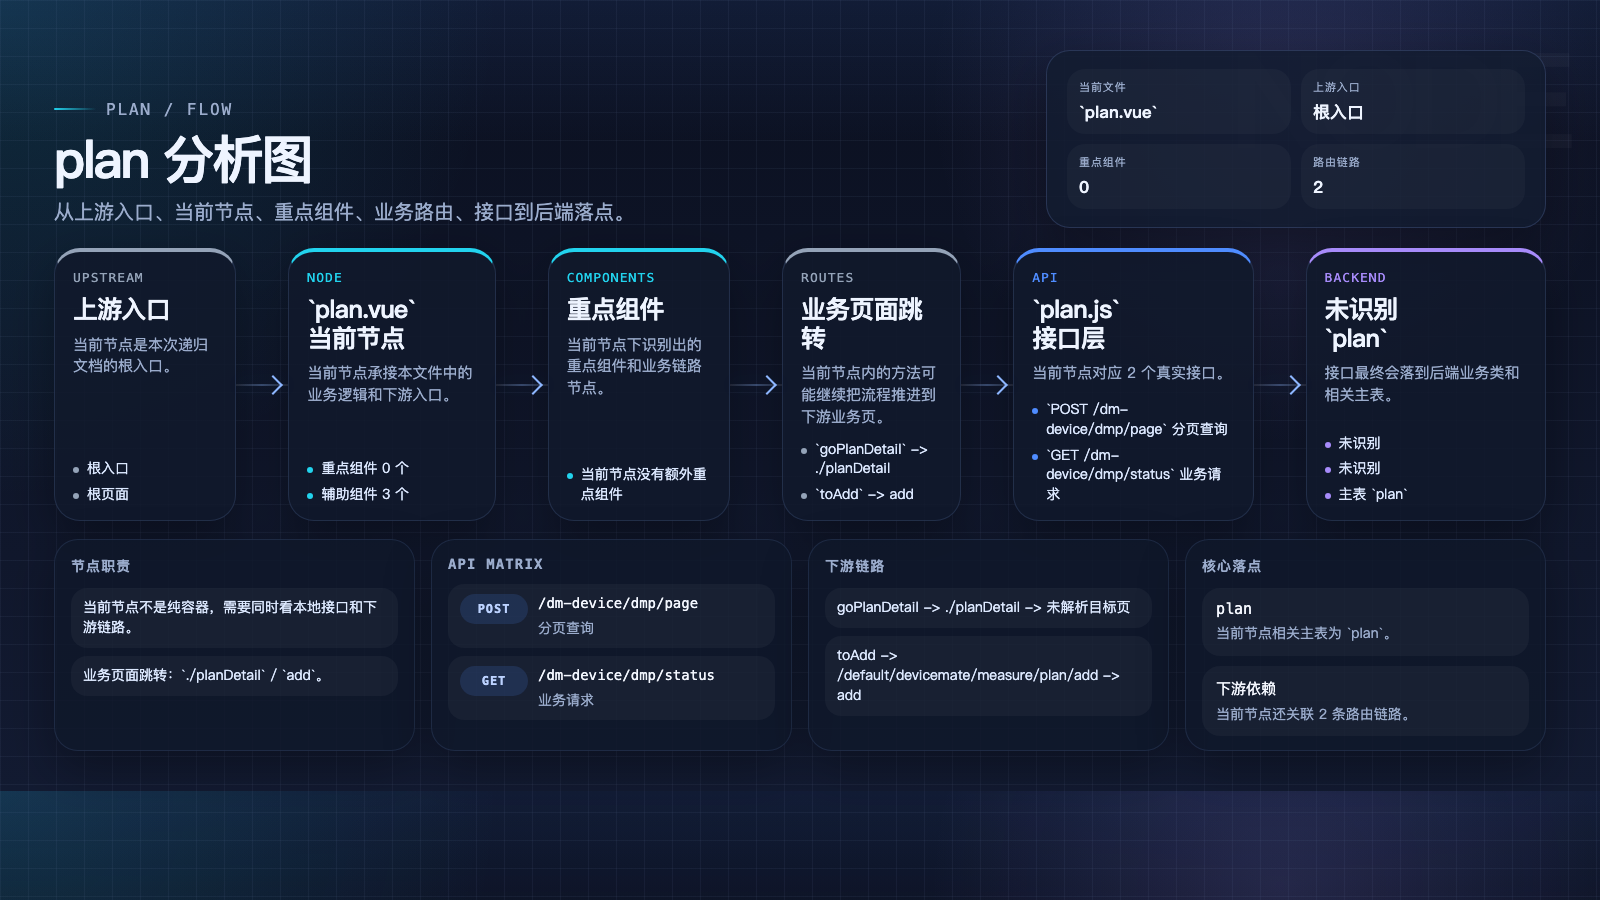Select the '当前节点不是纯容器' responsibility note
Screen dimensions: 1600x900
[x=234, y=617]
